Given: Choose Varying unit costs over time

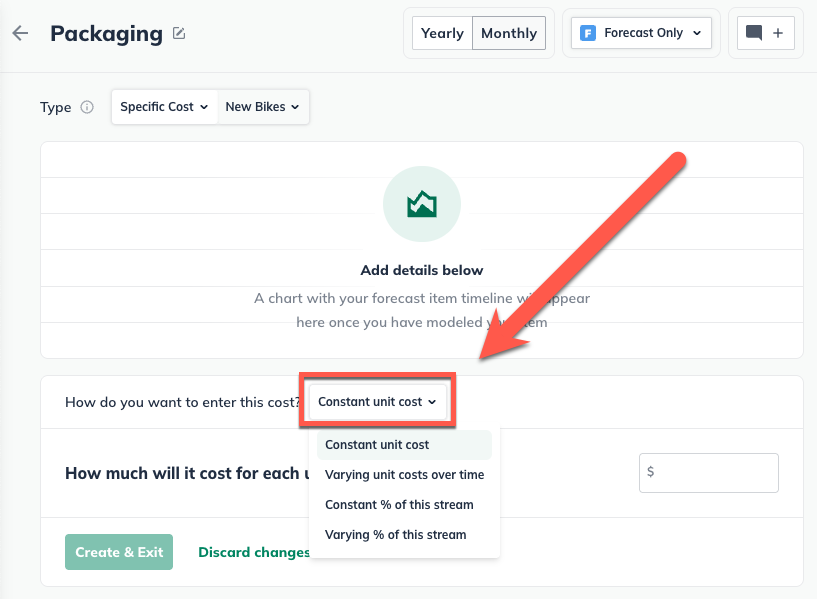Looking at the screenshot, I should point(404,474).
